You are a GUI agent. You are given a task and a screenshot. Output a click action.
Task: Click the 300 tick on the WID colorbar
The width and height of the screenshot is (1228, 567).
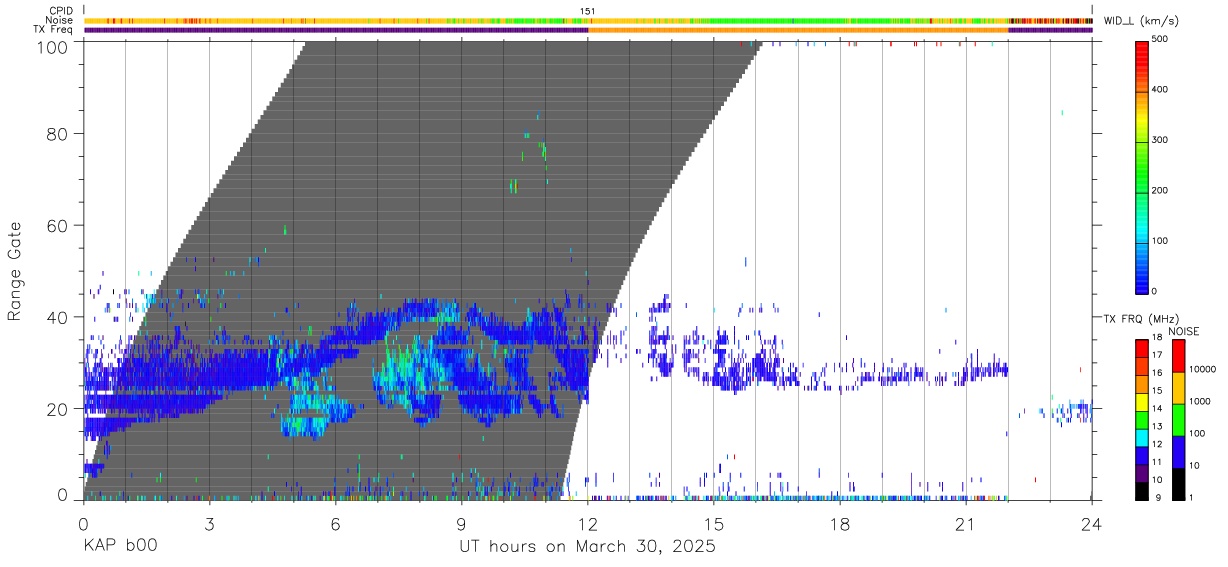tap(1159, 140)
